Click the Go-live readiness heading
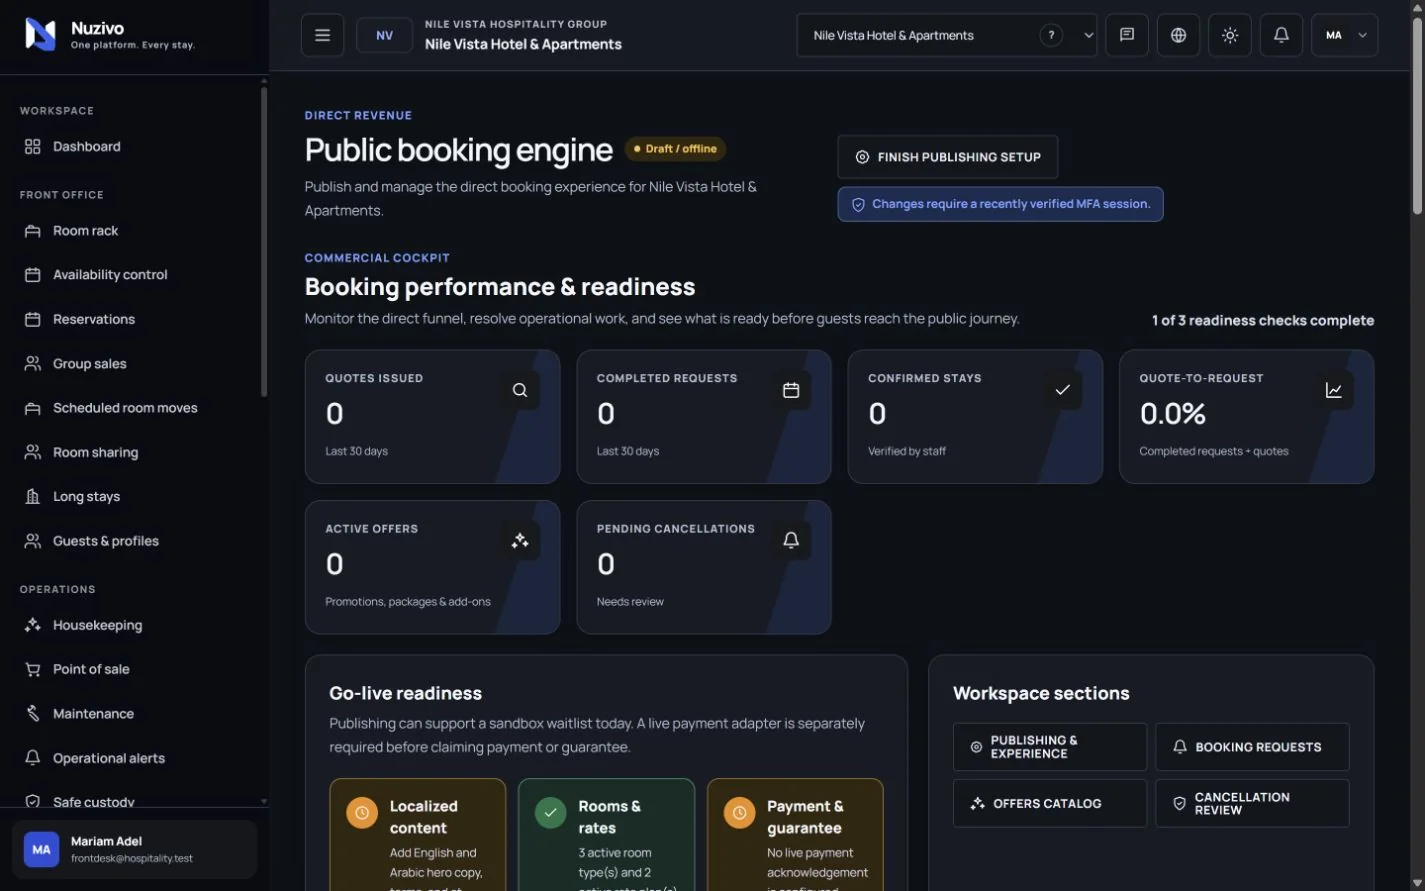Screen dimensions: 1425x891 tap(405, 693)
